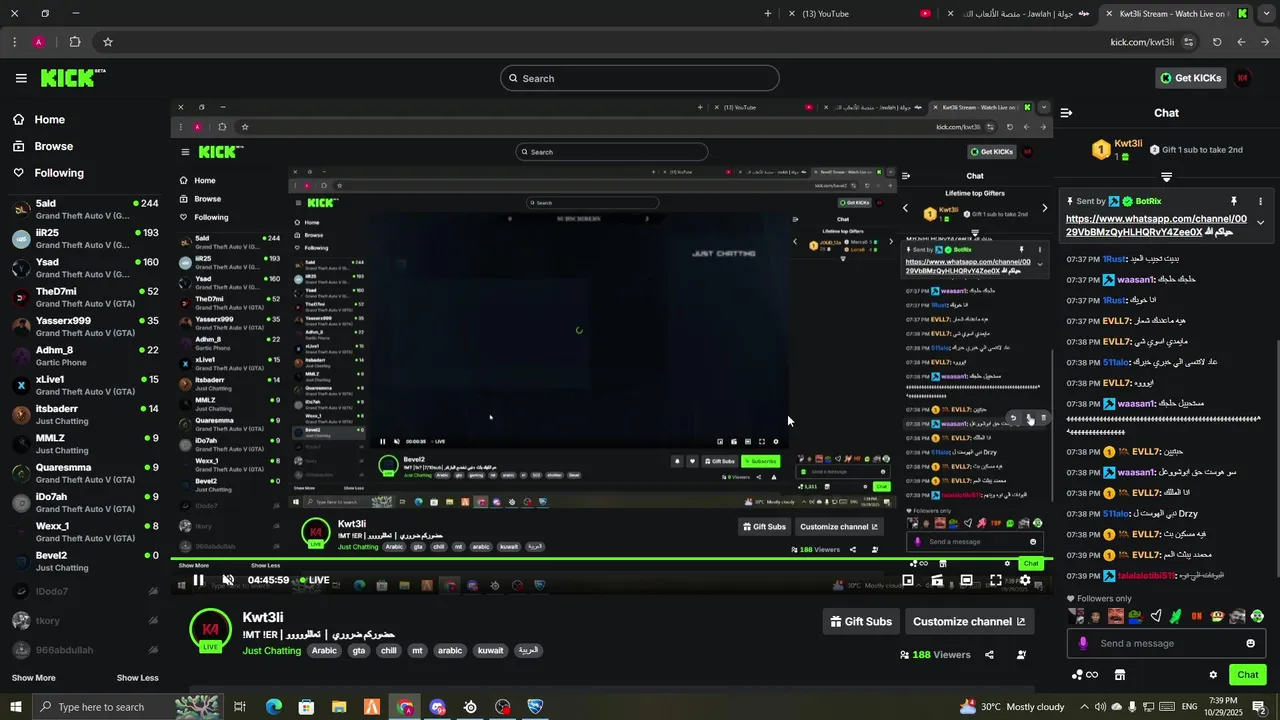This screenshot has height=720, width=1280.
Task: Open Kwt3li channel avatar with LIVE badge
Action: coord(210,630)
